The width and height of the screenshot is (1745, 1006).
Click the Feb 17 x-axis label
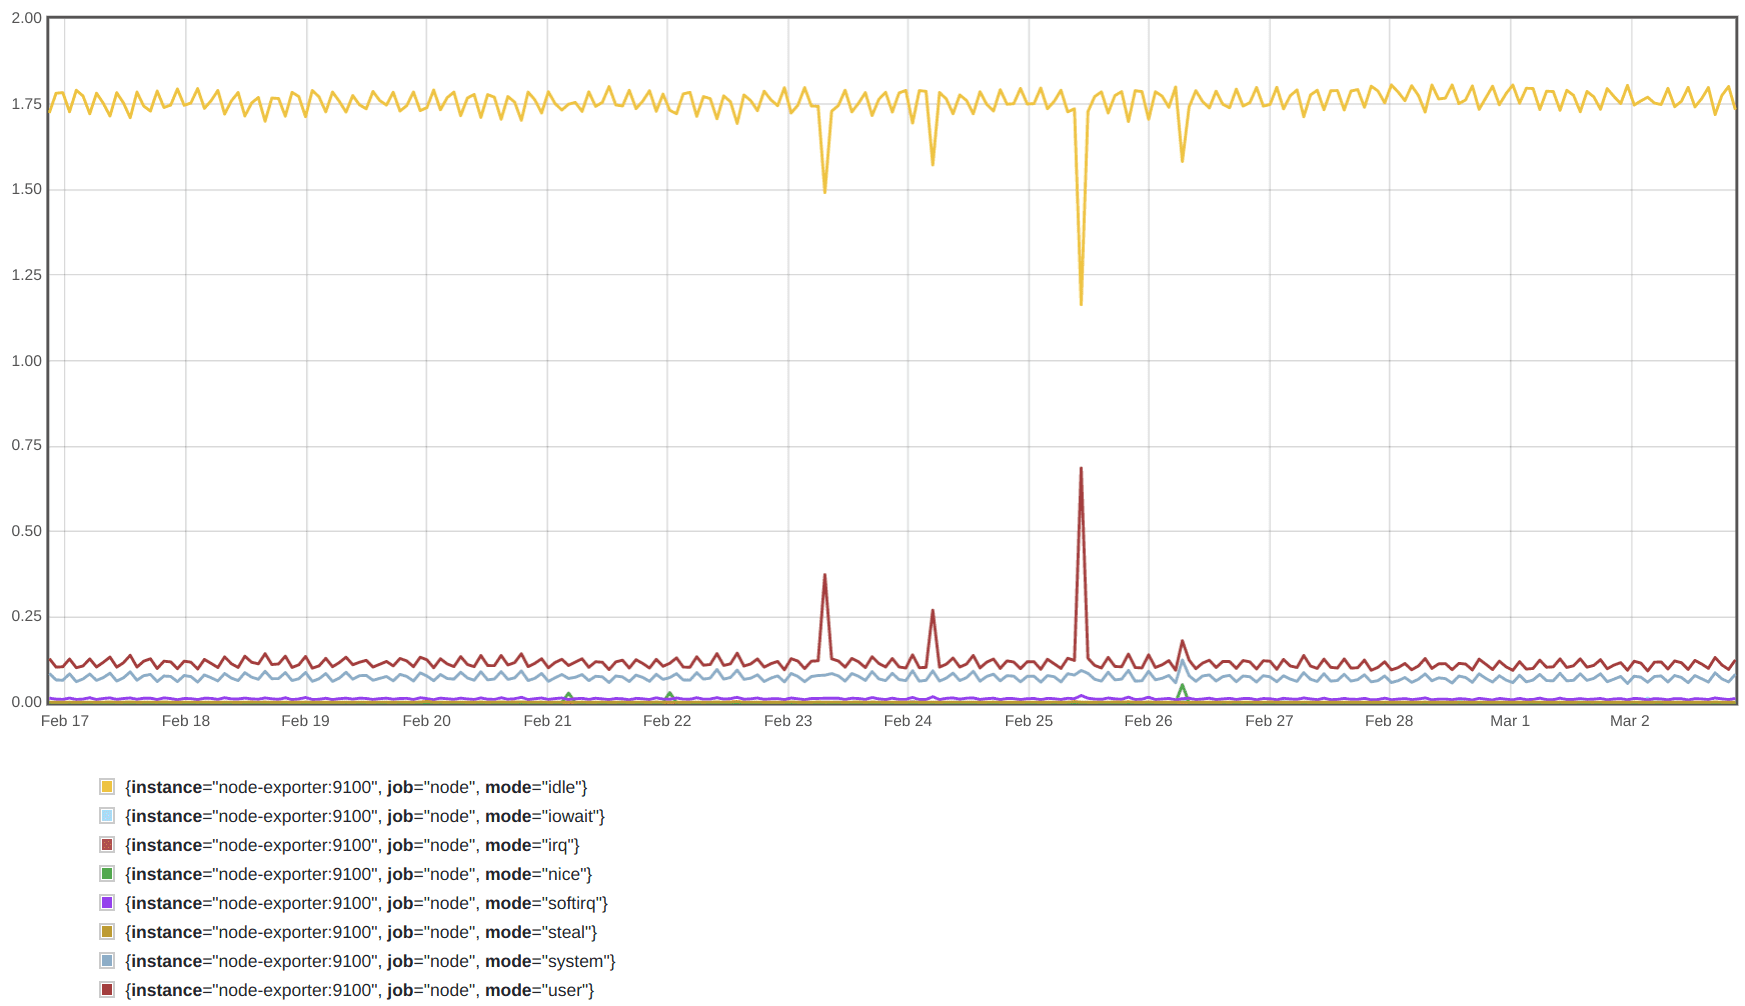65,721
